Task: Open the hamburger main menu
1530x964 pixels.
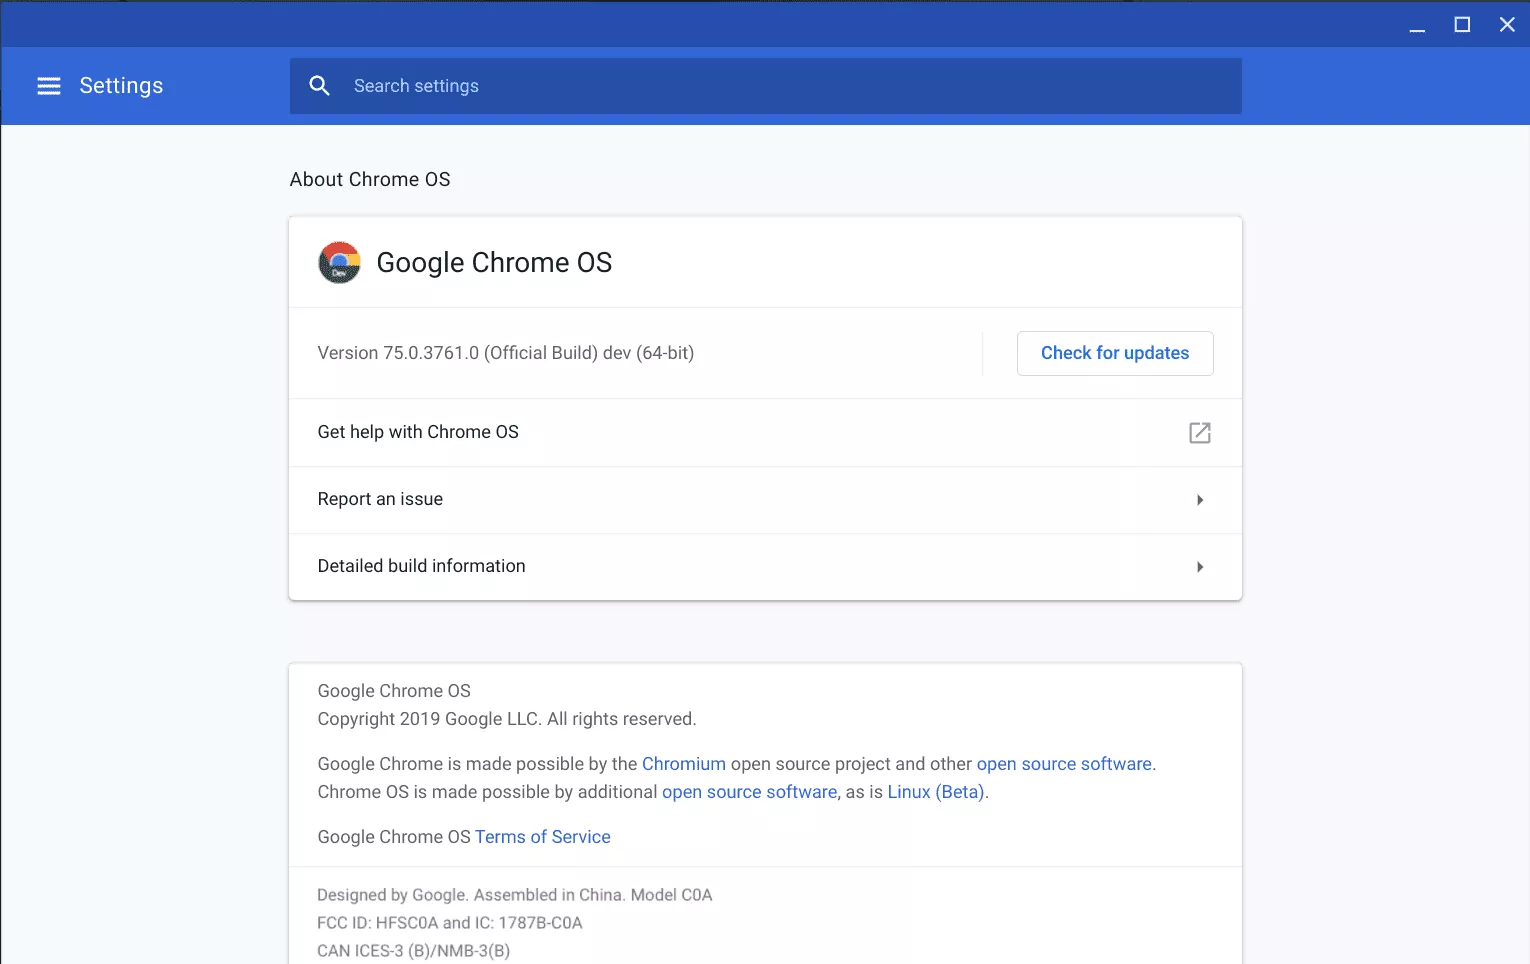Action: tap(49, 86)
